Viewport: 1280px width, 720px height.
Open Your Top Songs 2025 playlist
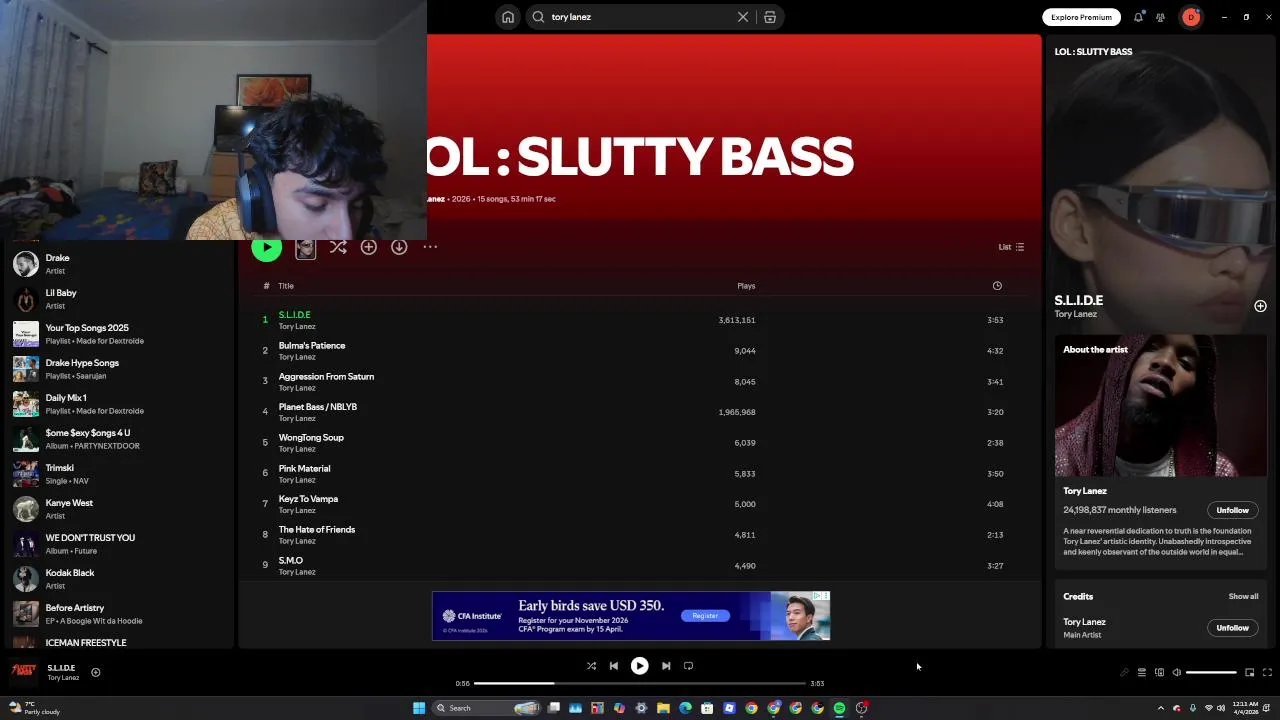(120, 334)
